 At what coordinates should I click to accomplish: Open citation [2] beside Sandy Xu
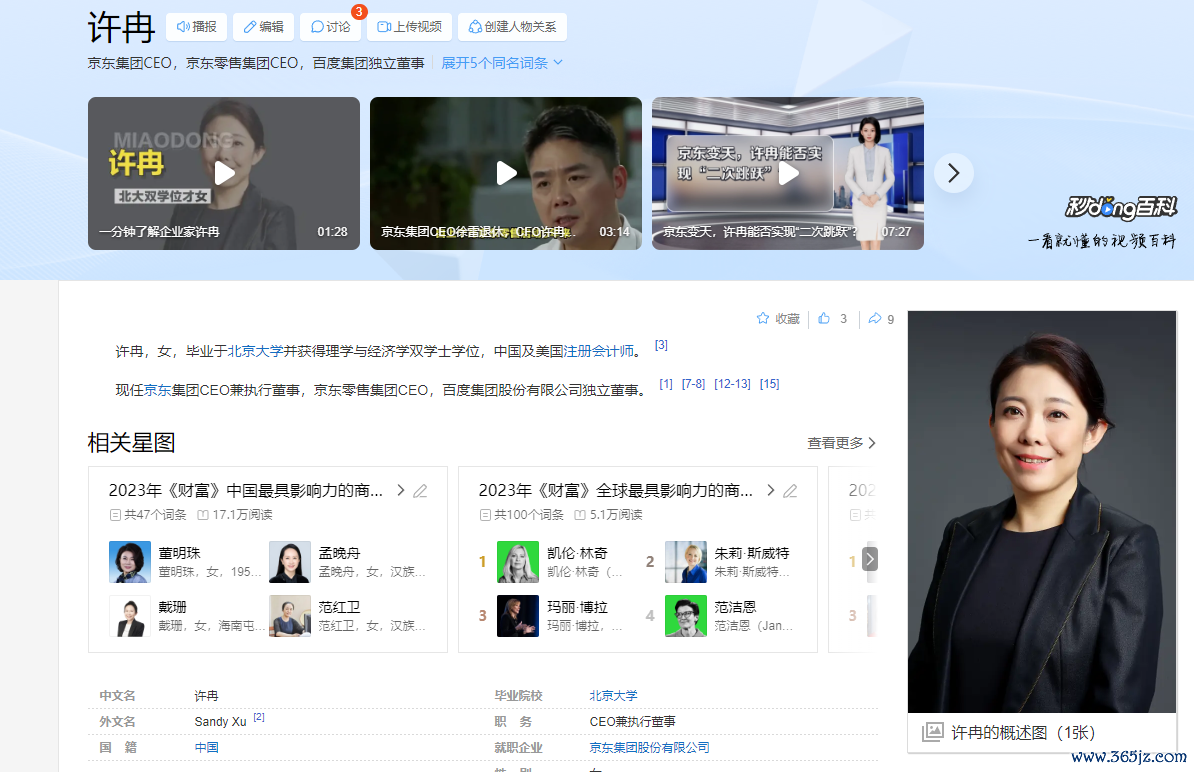pos(259,717)
